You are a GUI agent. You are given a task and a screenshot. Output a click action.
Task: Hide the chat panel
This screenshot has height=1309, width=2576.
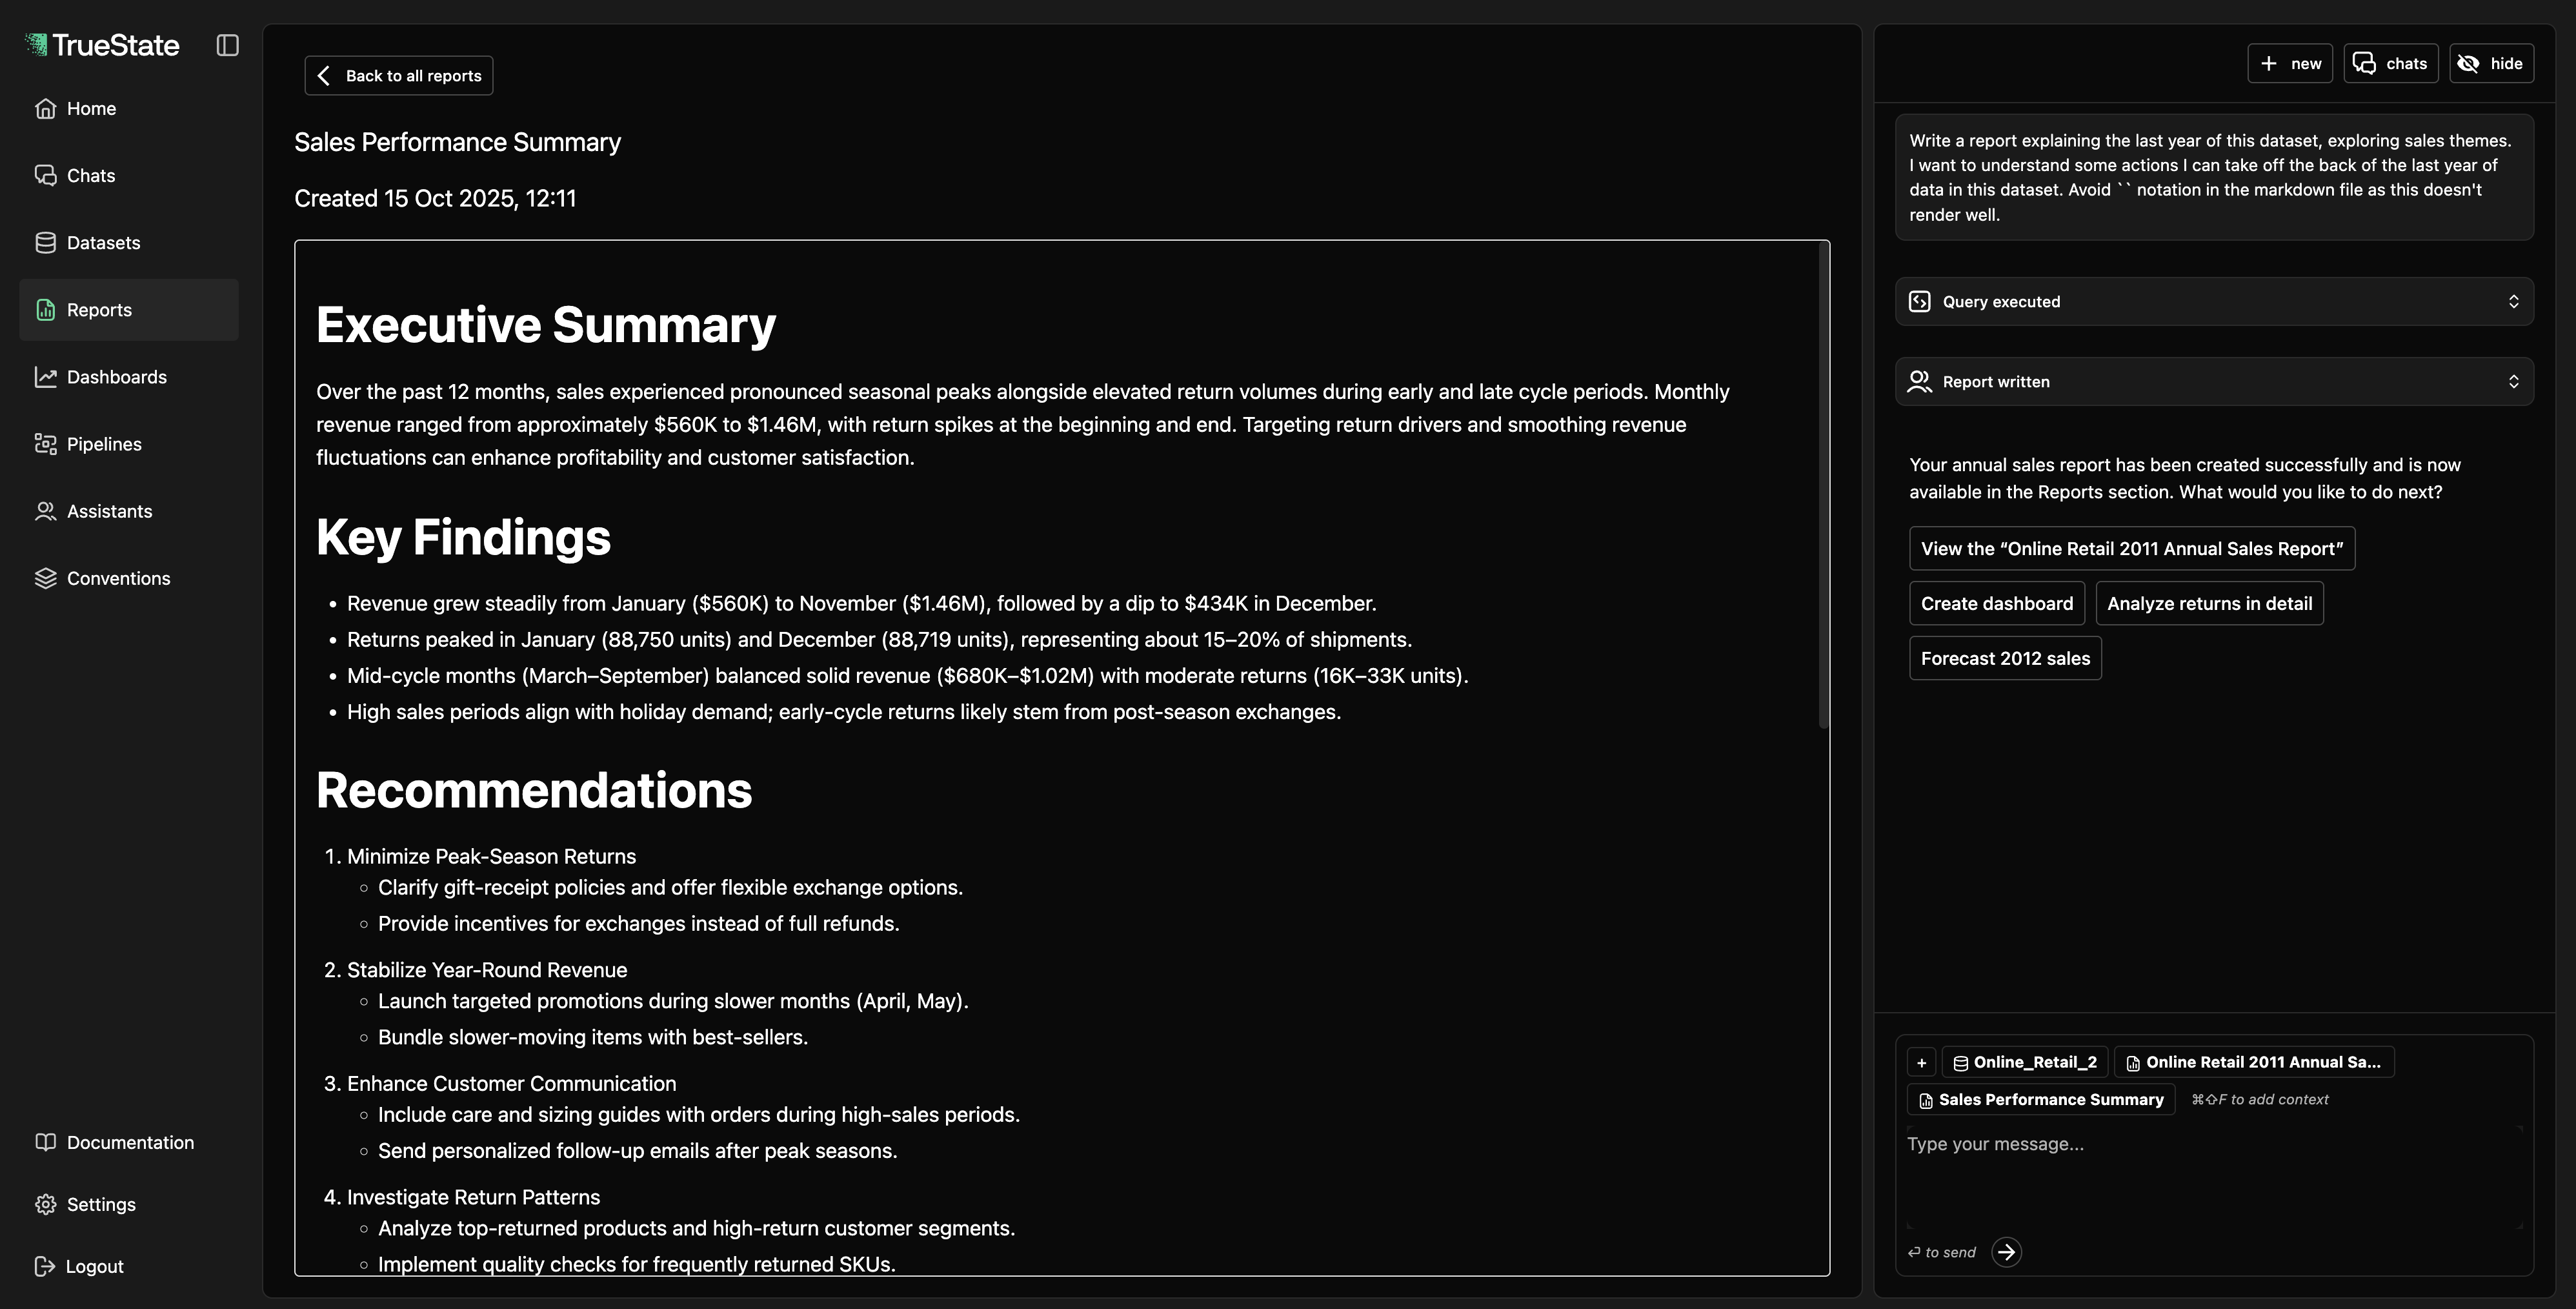[2491, 63]
